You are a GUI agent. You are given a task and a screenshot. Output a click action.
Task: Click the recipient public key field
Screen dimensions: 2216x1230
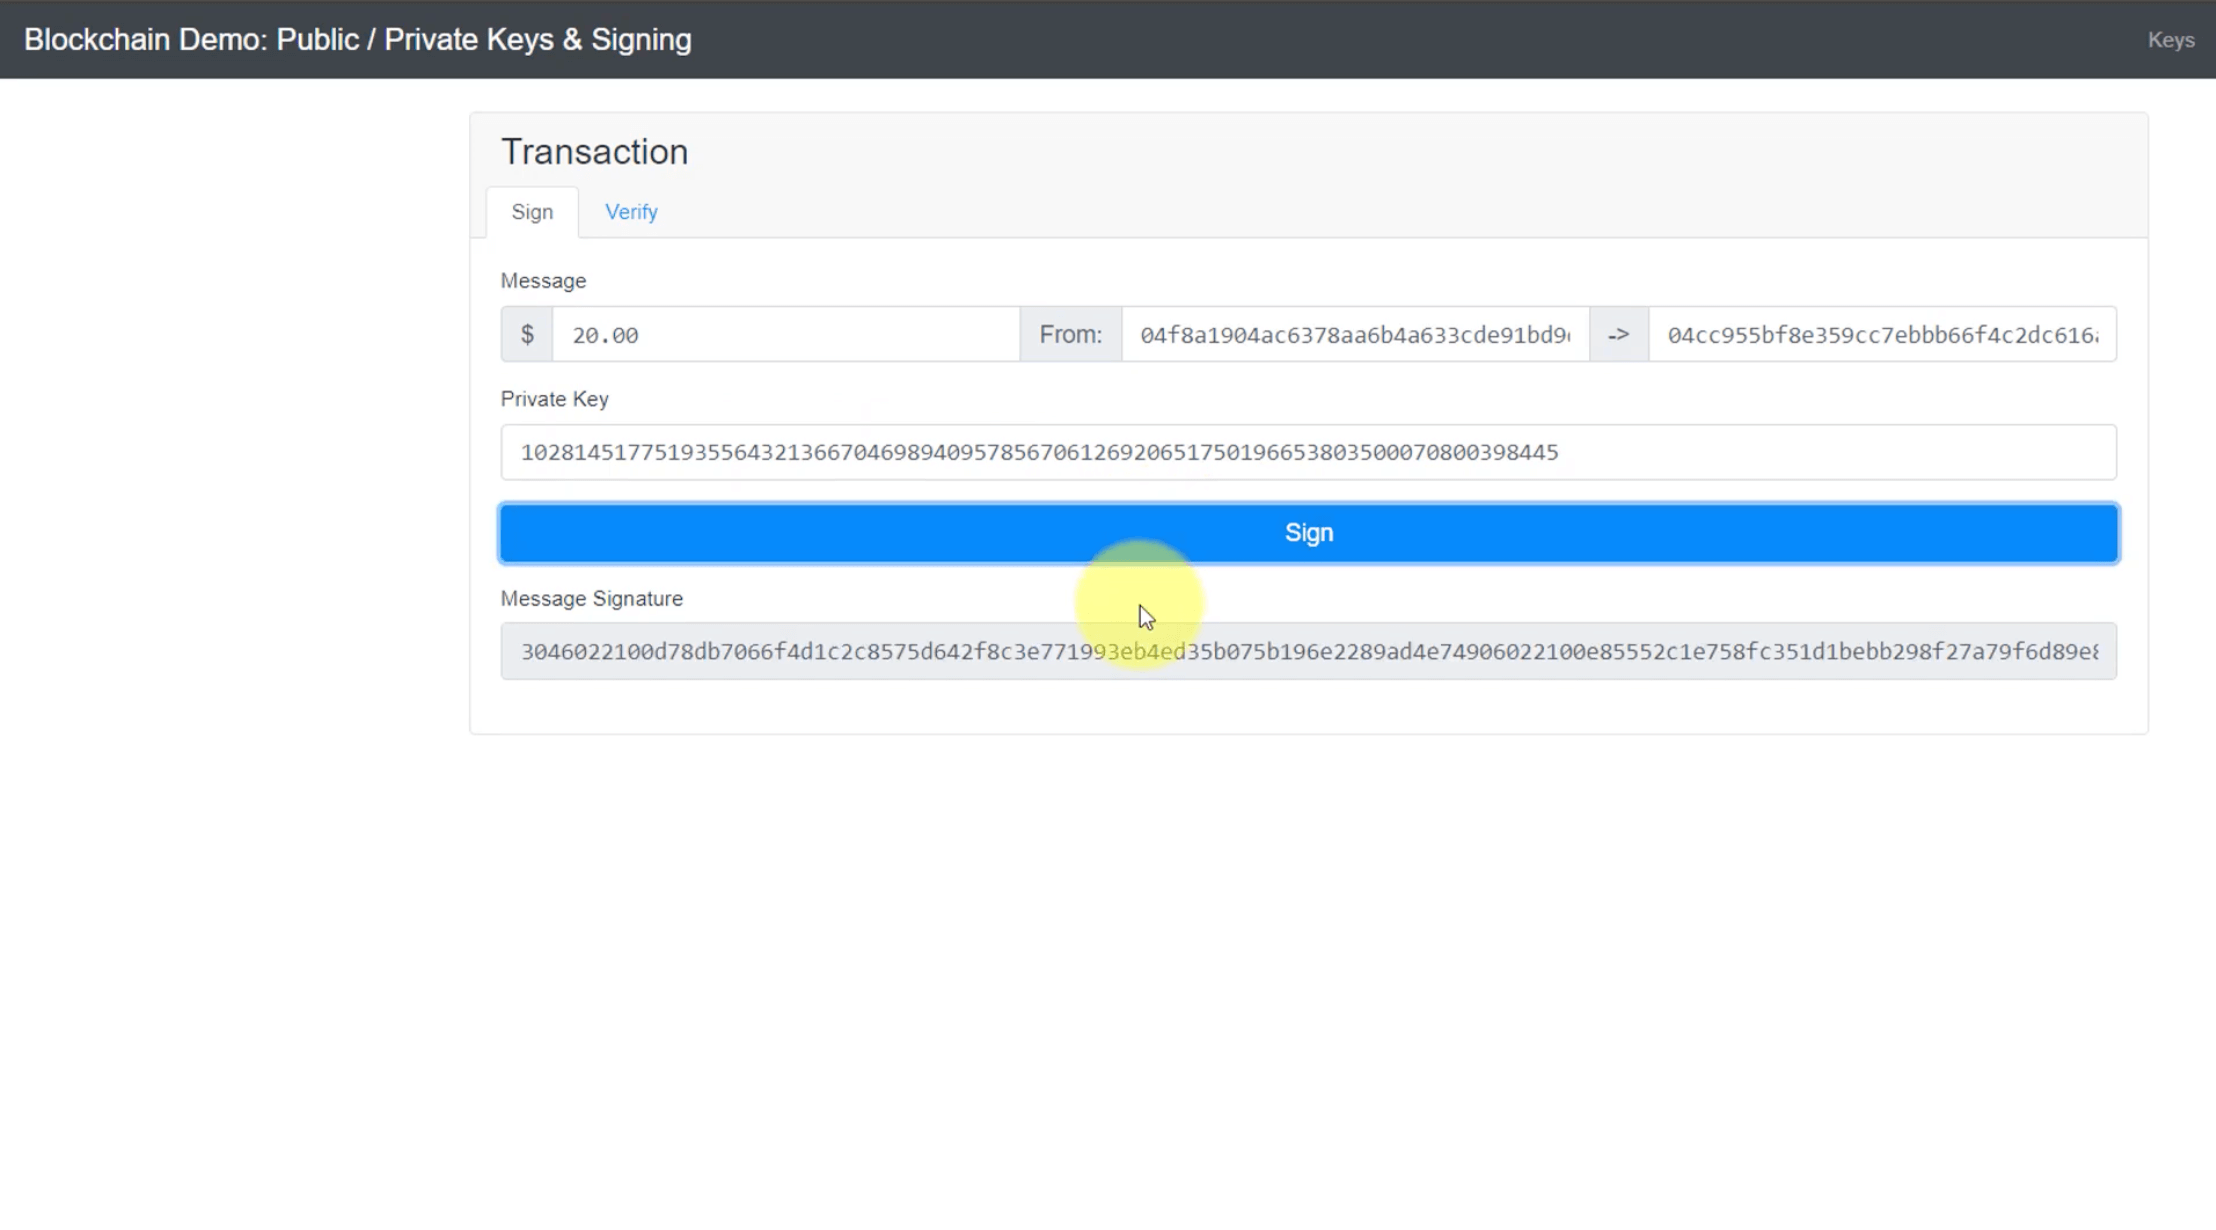(x=1882, y=335)
